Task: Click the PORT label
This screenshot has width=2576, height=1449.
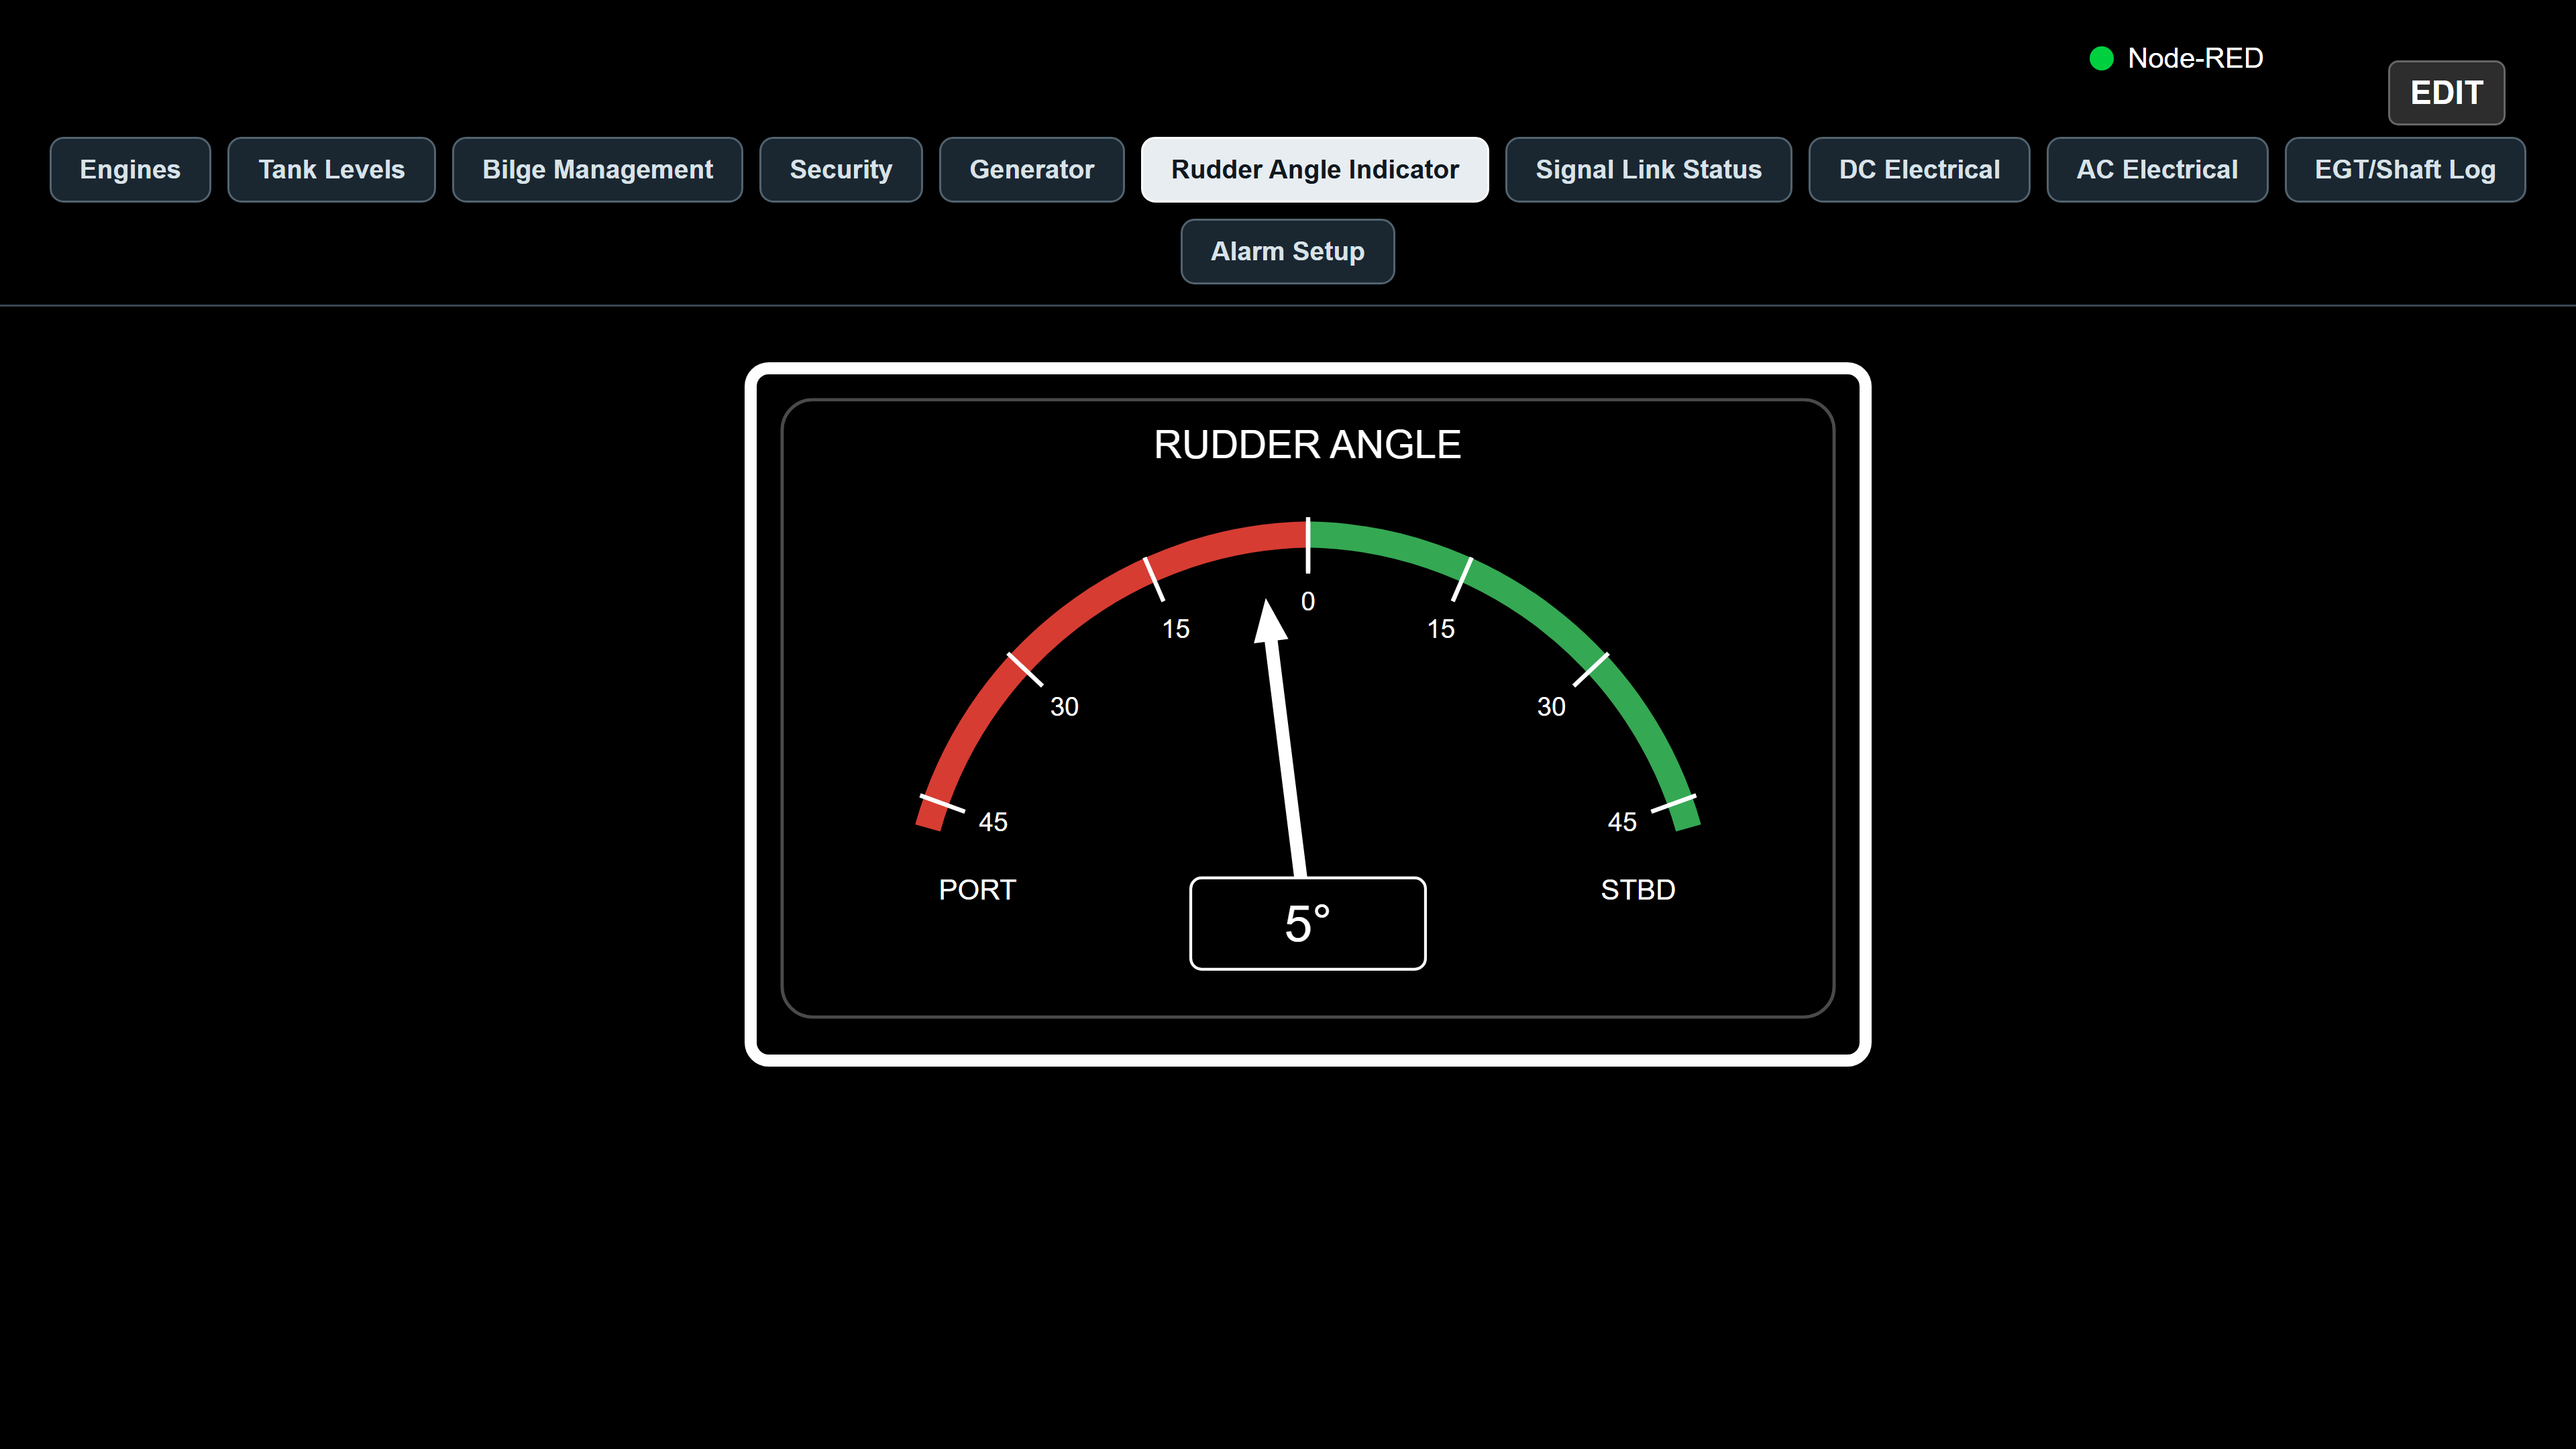Action: coord(977,890)
